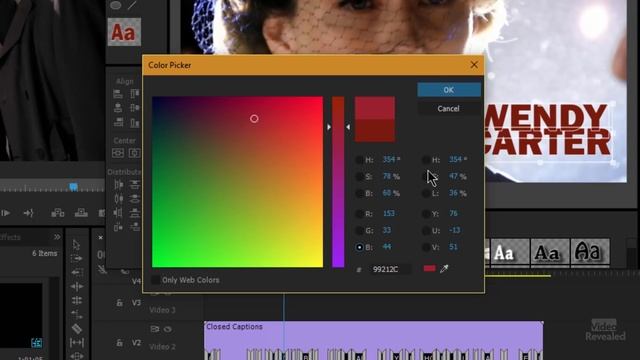Toggle lock on track V2
This screenshot has width=640, height=360.
[120, 343]
